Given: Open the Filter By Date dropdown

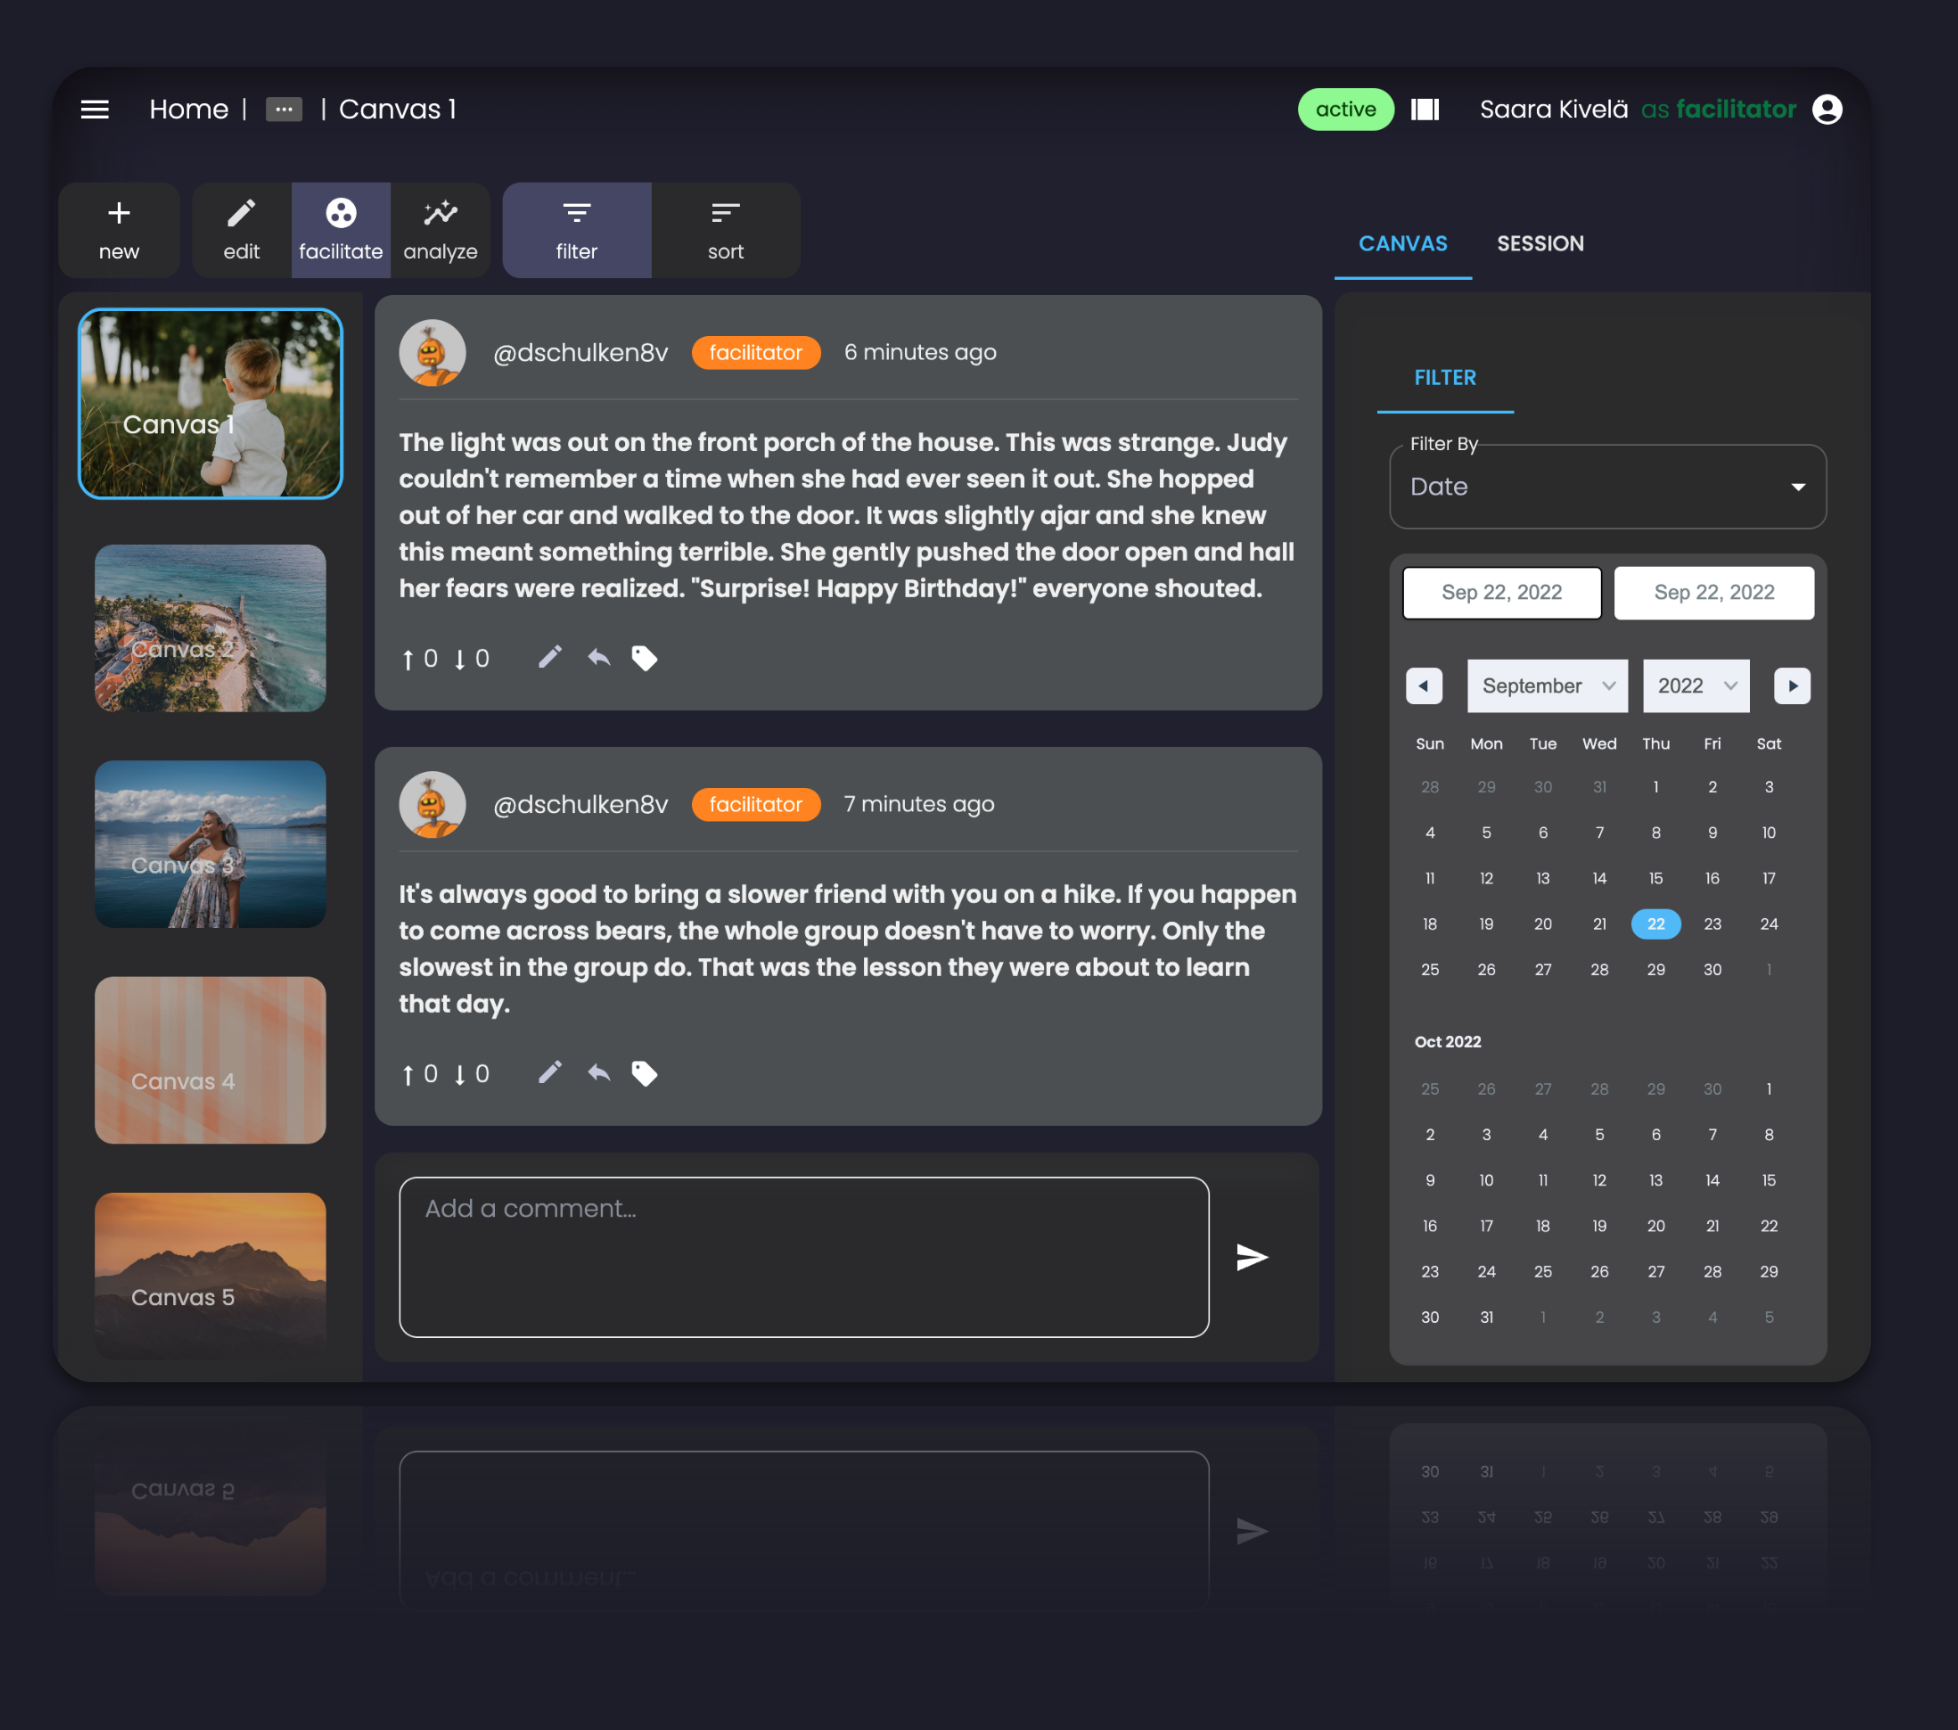Looking at the screenshot, I should click(1607, 487).
